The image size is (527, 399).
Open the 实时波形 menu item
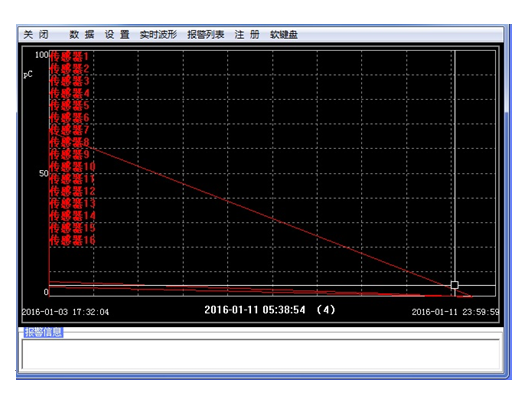(158, 34)
